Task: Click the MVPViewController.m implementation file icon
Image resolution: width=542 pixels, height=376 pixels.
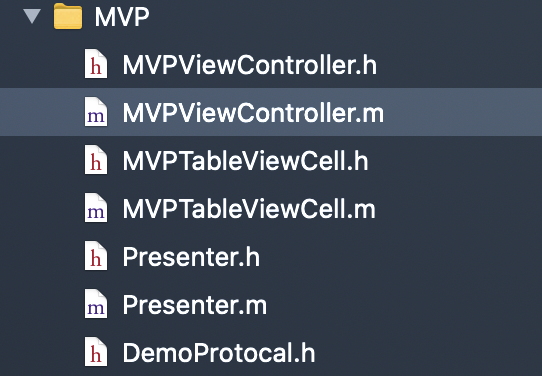Action: coord(96,112)
